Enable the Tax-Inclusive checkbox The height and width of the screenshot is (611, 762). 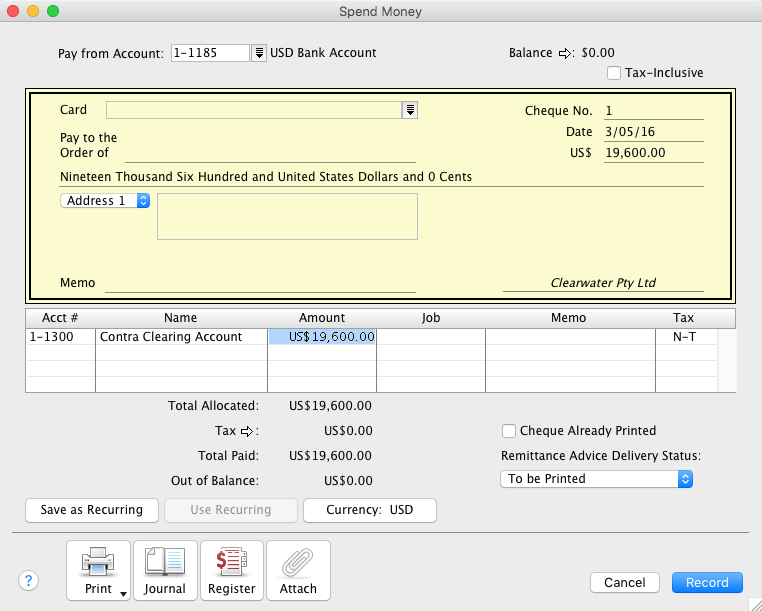click(615, 73)
